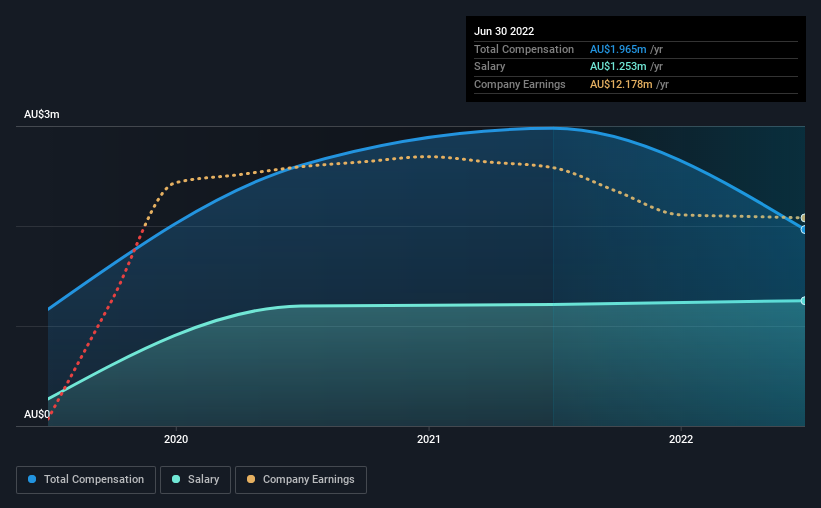Click the Jun 30 2022 tooltip date
This screenshot has height=508, width=821.
point(504,31)
